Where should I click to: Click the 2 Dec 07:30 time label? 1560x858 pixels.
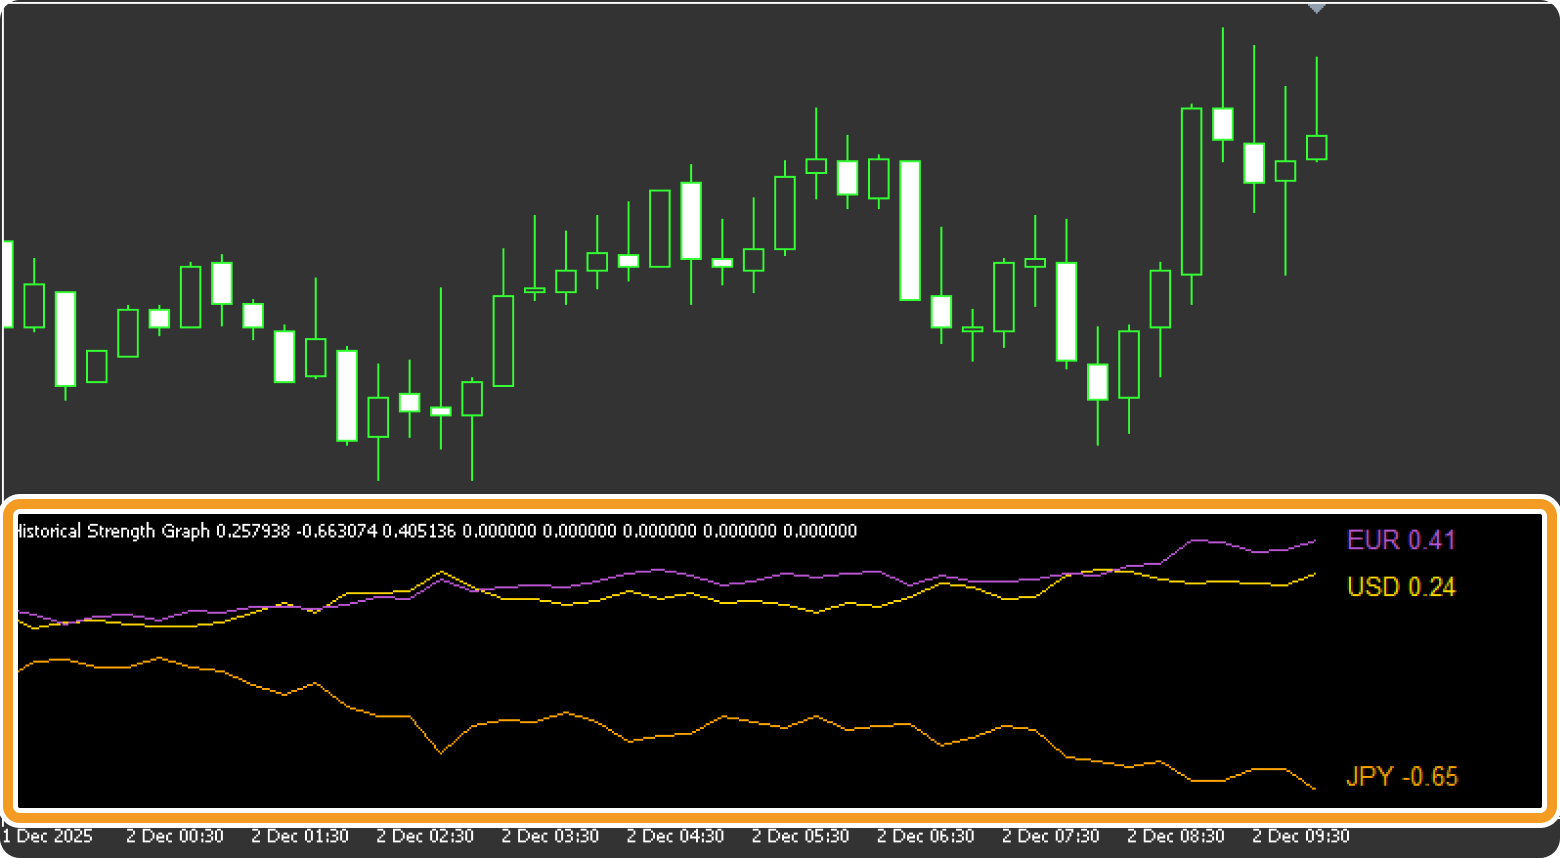pyautogui.click(x=1050, y=836)
